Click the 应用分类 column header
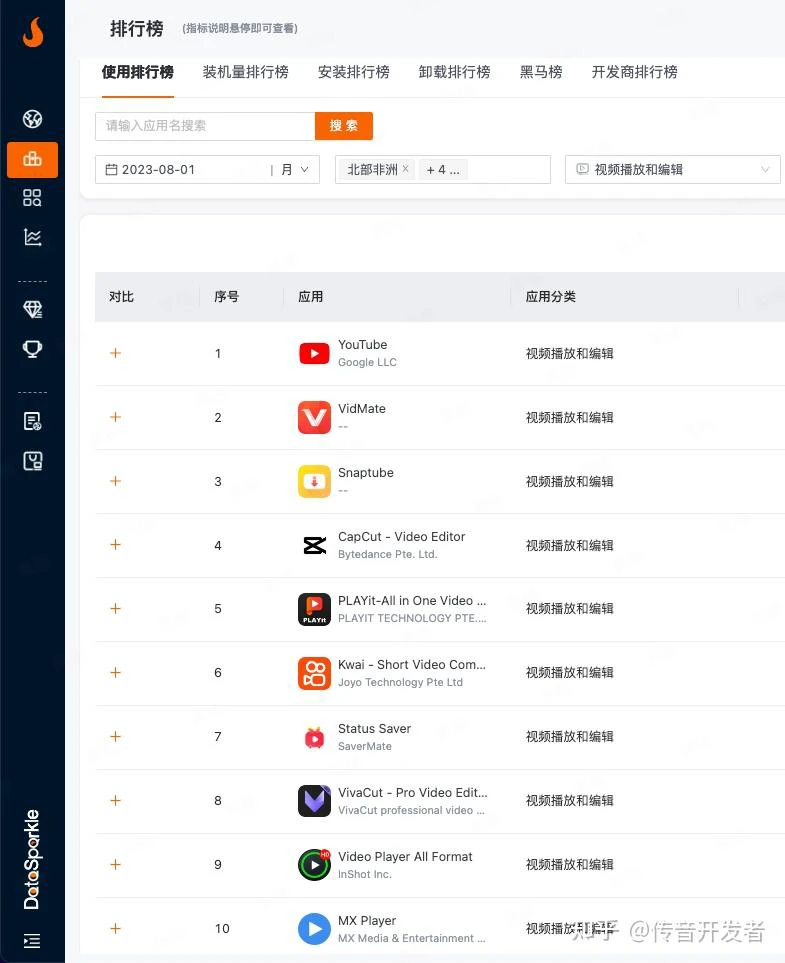 pos(551,297)
